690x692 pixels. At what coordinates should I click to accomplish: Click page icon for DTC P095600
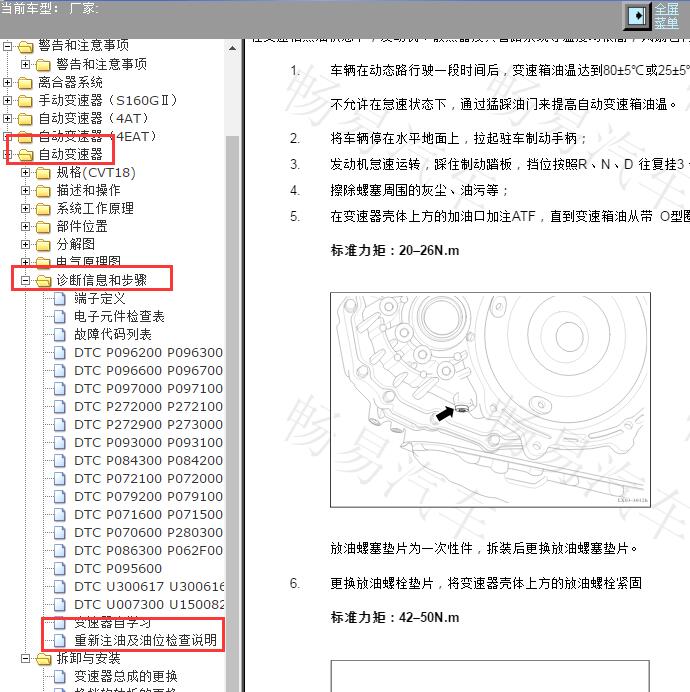(x=60, y=568)
